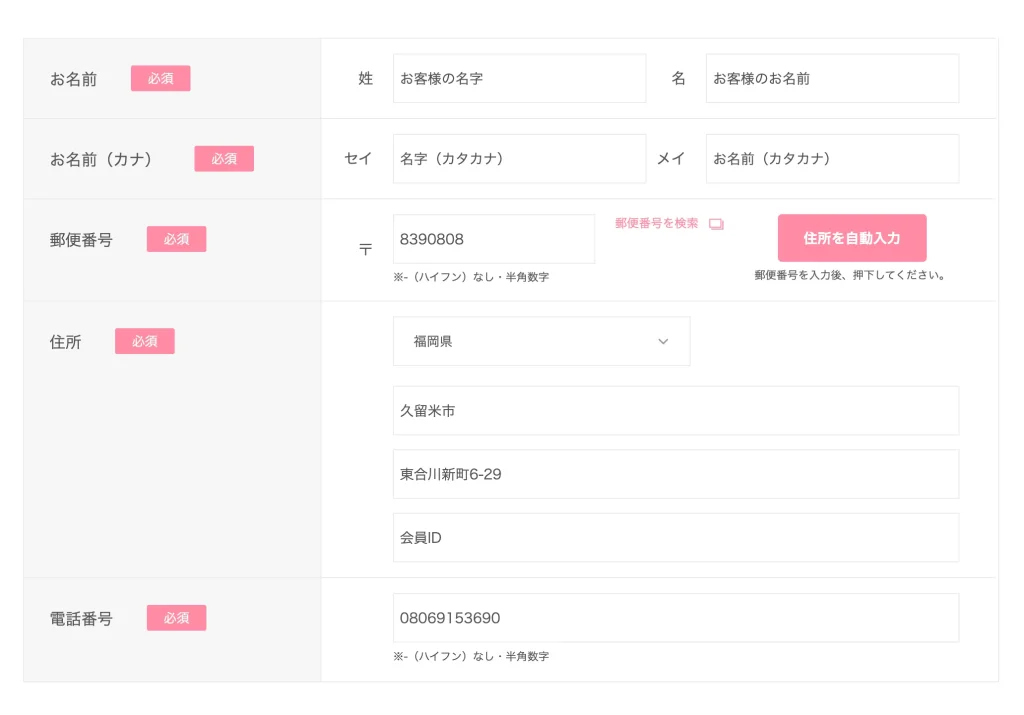Select the postal code field containing 8390808

[493, 239]
